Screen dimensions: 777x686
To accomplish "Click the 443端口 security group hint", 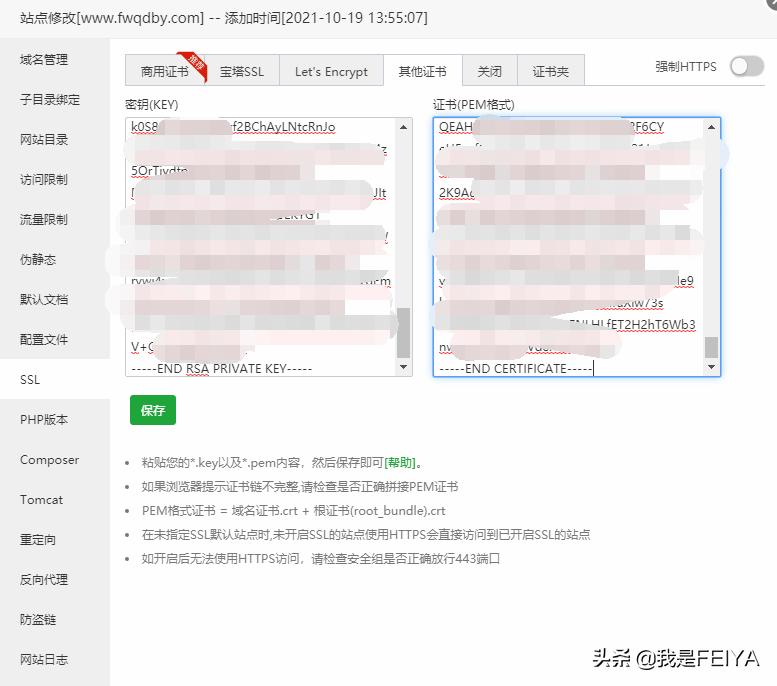I will [321, 559].
